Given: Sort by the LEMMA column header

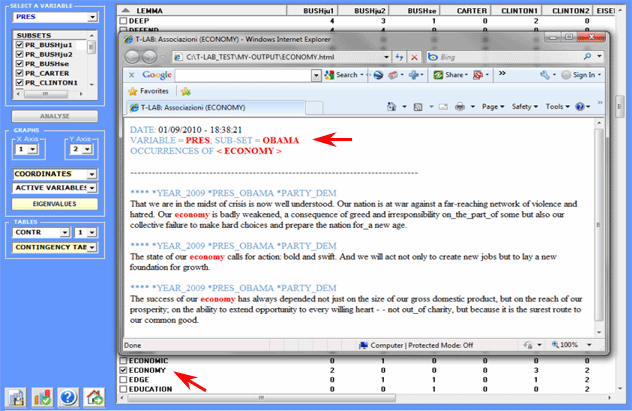Looking at the screenshot, I should [x=202, y=10].
